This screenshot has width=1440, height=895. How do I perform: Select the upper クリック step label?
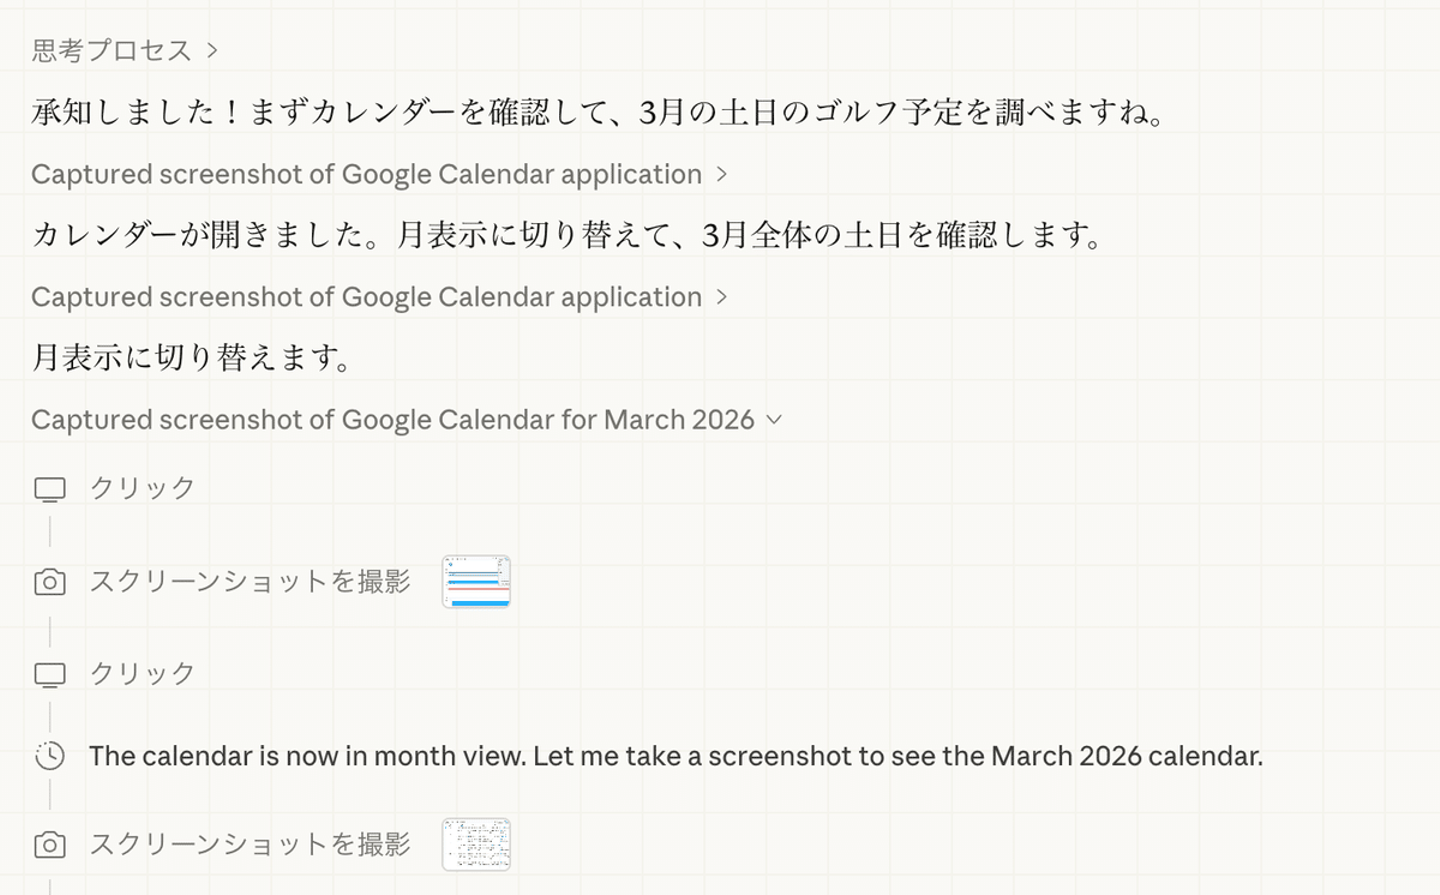pyautogui.click(x=142, y=488)
